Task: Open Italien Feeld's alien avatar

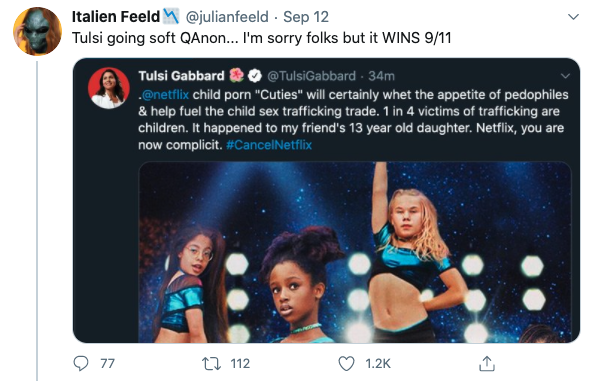Action: pos(37,31)
